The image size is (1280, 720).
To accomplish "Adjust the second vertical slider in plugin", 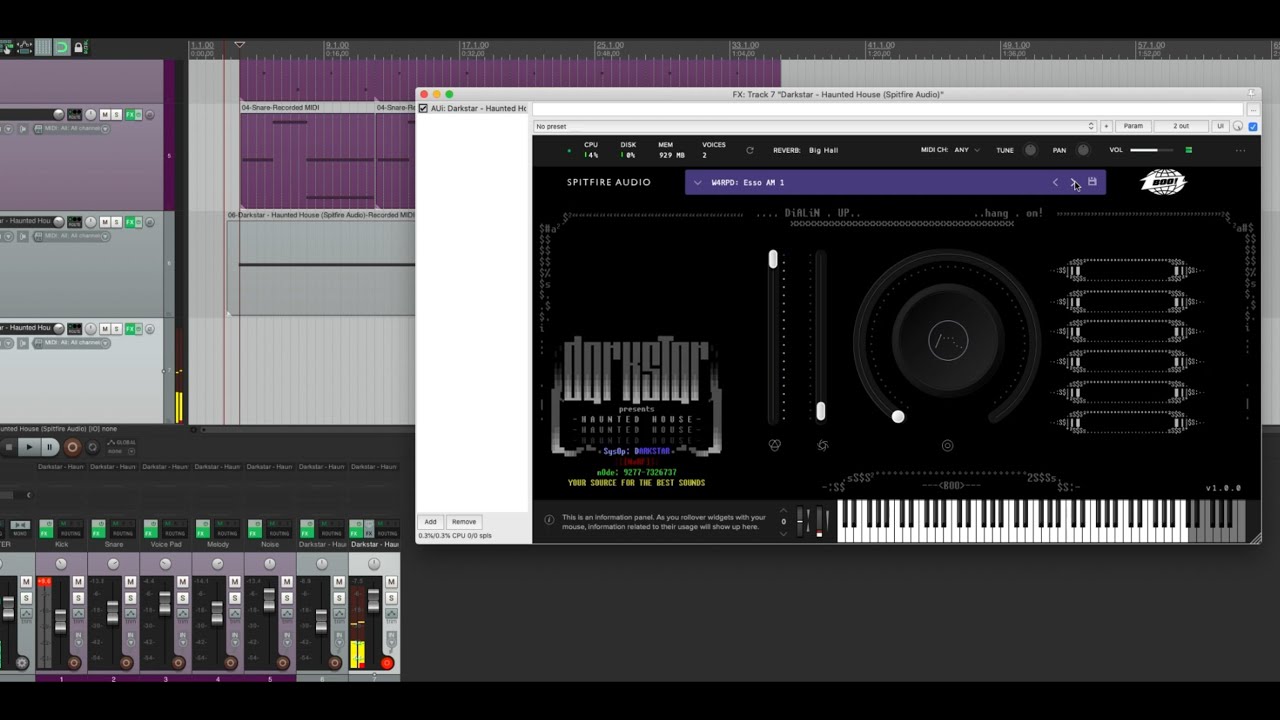I will click(x=820, y=335).
